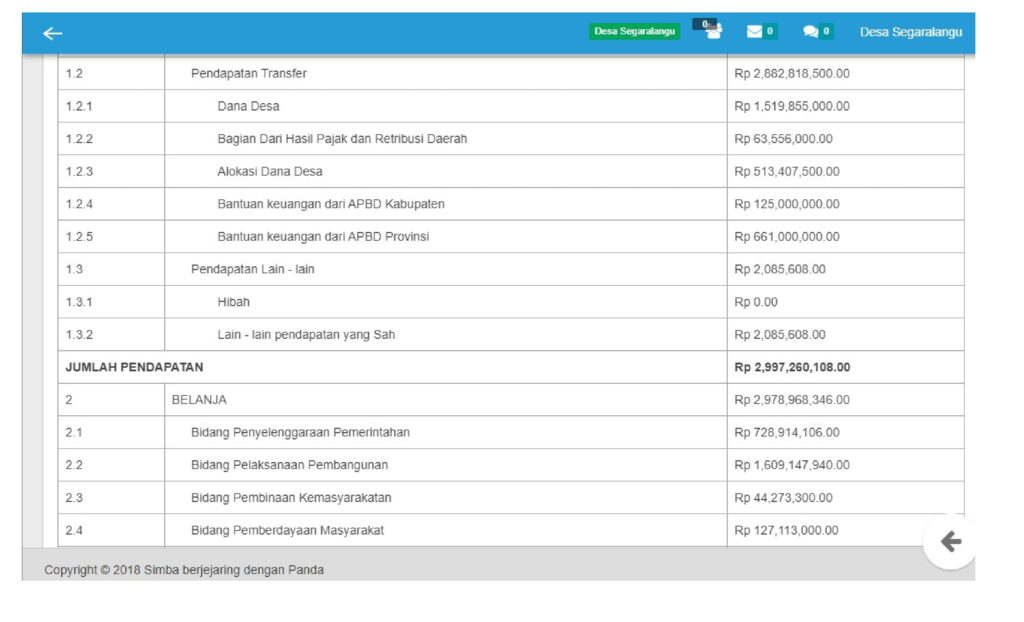Select Bantuan keuangan dari APBD Provinsi
The image size is (1024, 622).
(323, 237)
